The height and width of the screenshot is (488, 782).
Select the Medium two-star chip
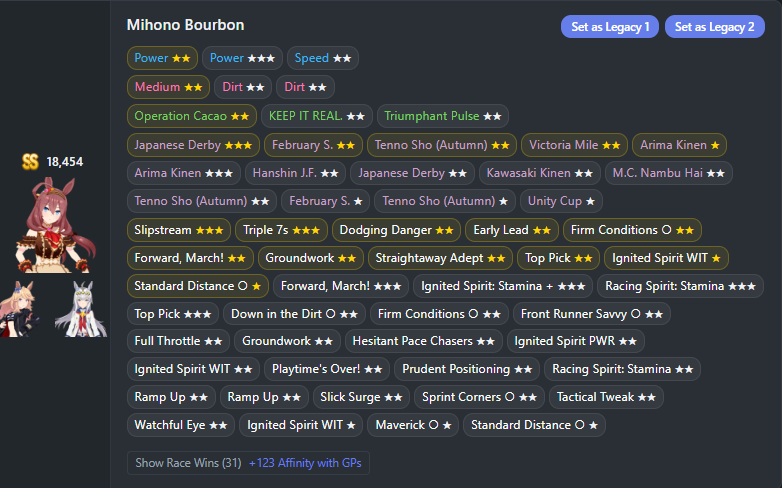pos(169,87)
